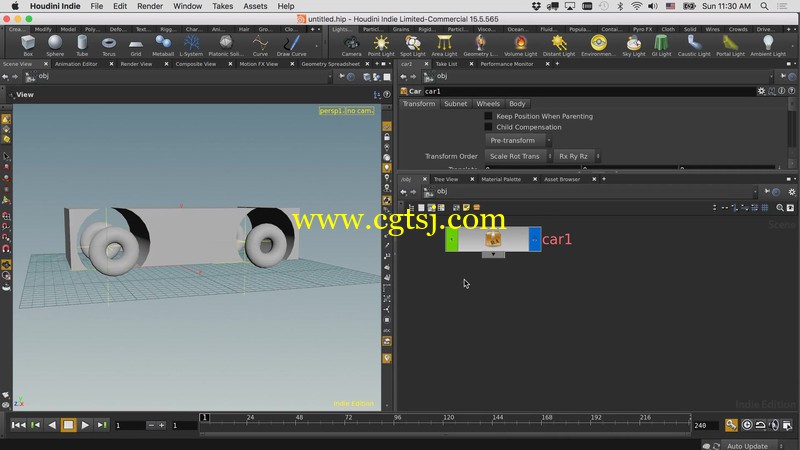Add a Caustic Light from the shelf

pos(694,45)
